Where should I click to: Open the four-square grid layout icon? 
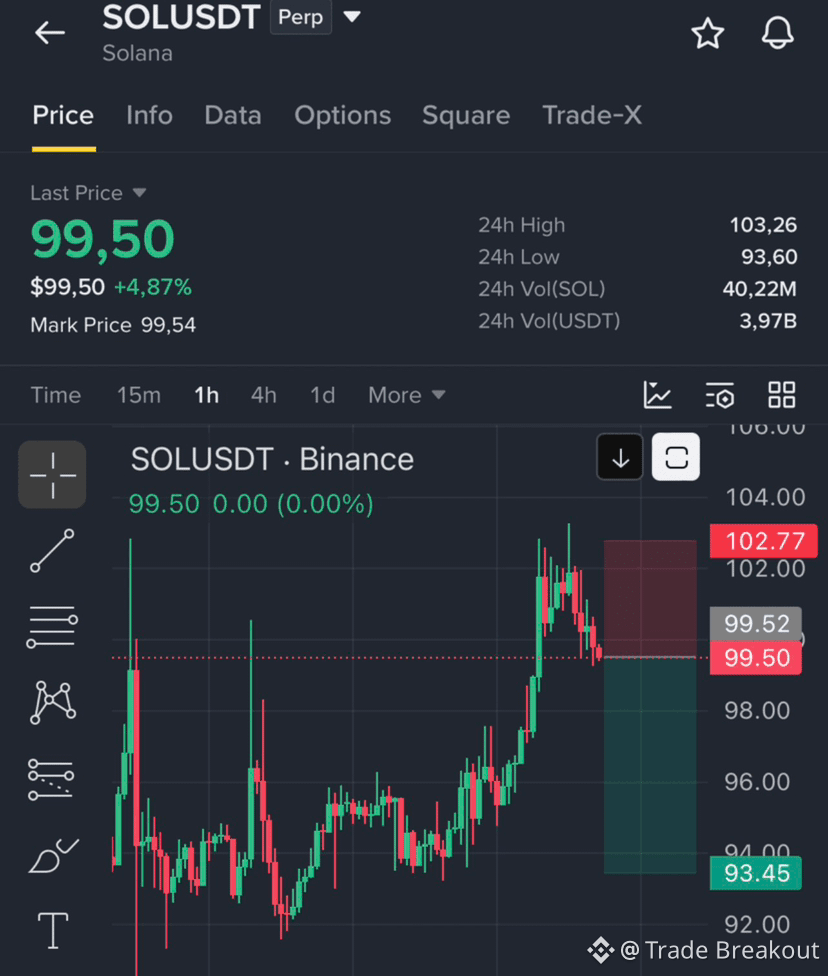[x=782, y=395]
